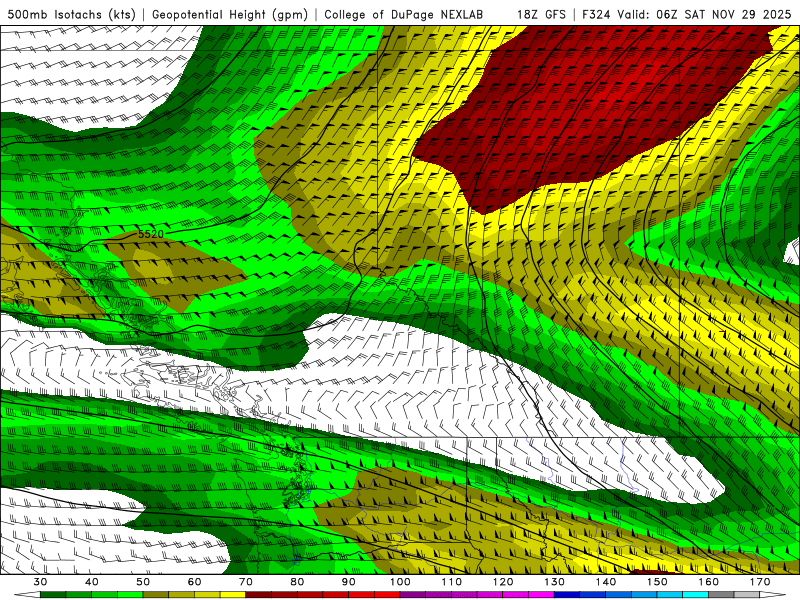This screenshot has width=800, height=600.
Task: Select the bright green 45-50 kt legend swatch
Action: pos(130,594)
